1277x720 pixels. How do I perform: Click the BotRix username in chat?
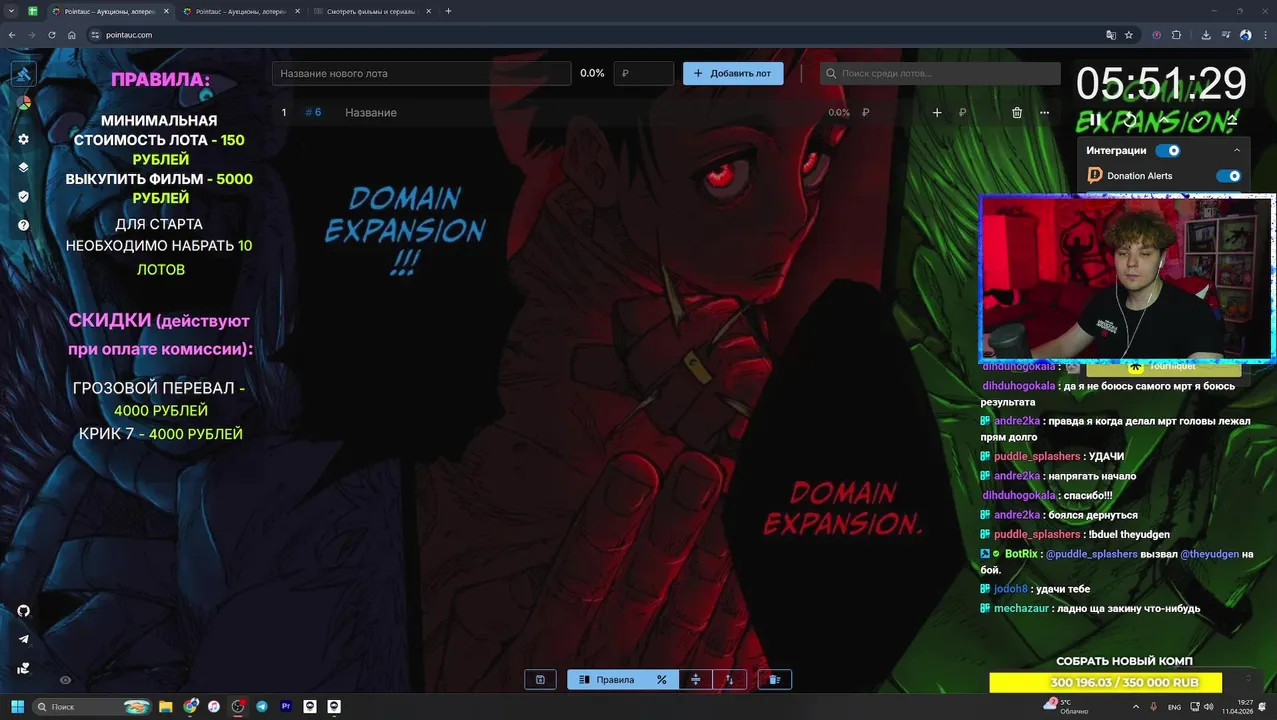[x=1021, y=554]
